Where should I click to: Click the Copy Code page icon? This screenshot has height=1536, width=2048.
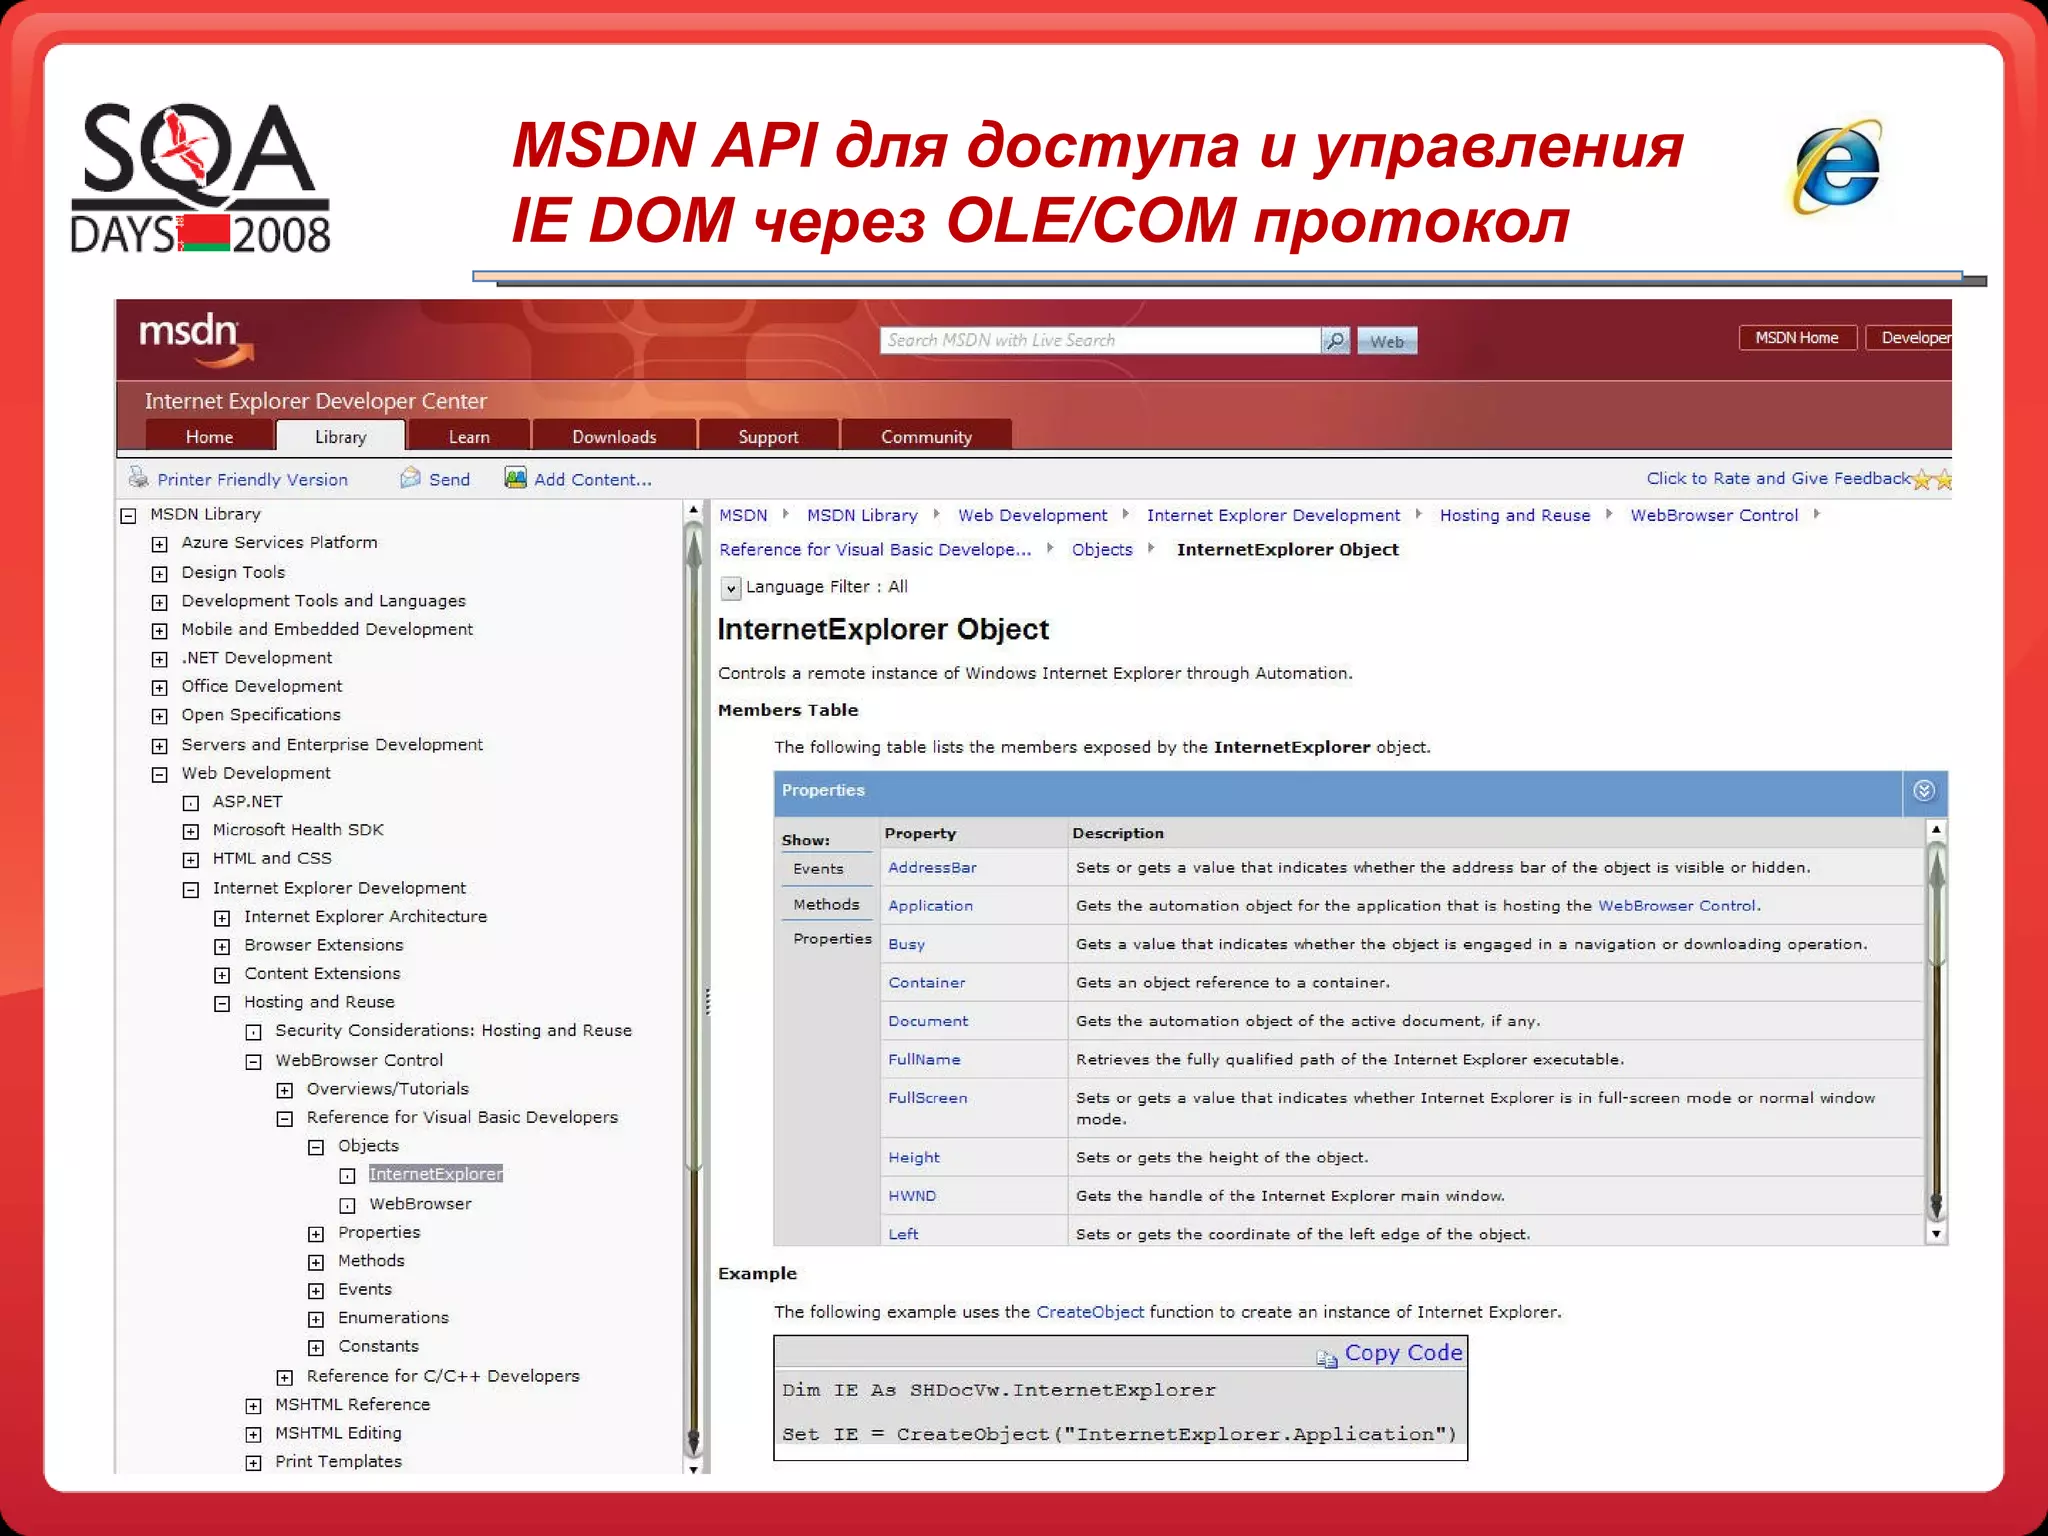(1327, 1358)
